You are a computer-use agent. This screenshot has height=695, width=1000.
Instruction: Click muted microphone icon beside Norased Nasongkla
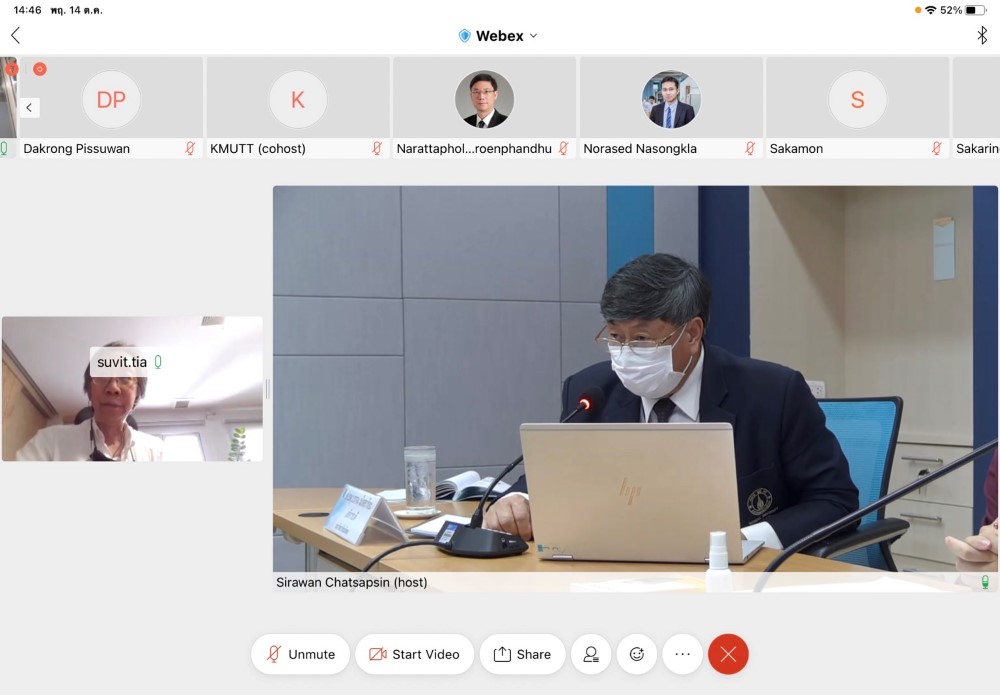[749, 148]
